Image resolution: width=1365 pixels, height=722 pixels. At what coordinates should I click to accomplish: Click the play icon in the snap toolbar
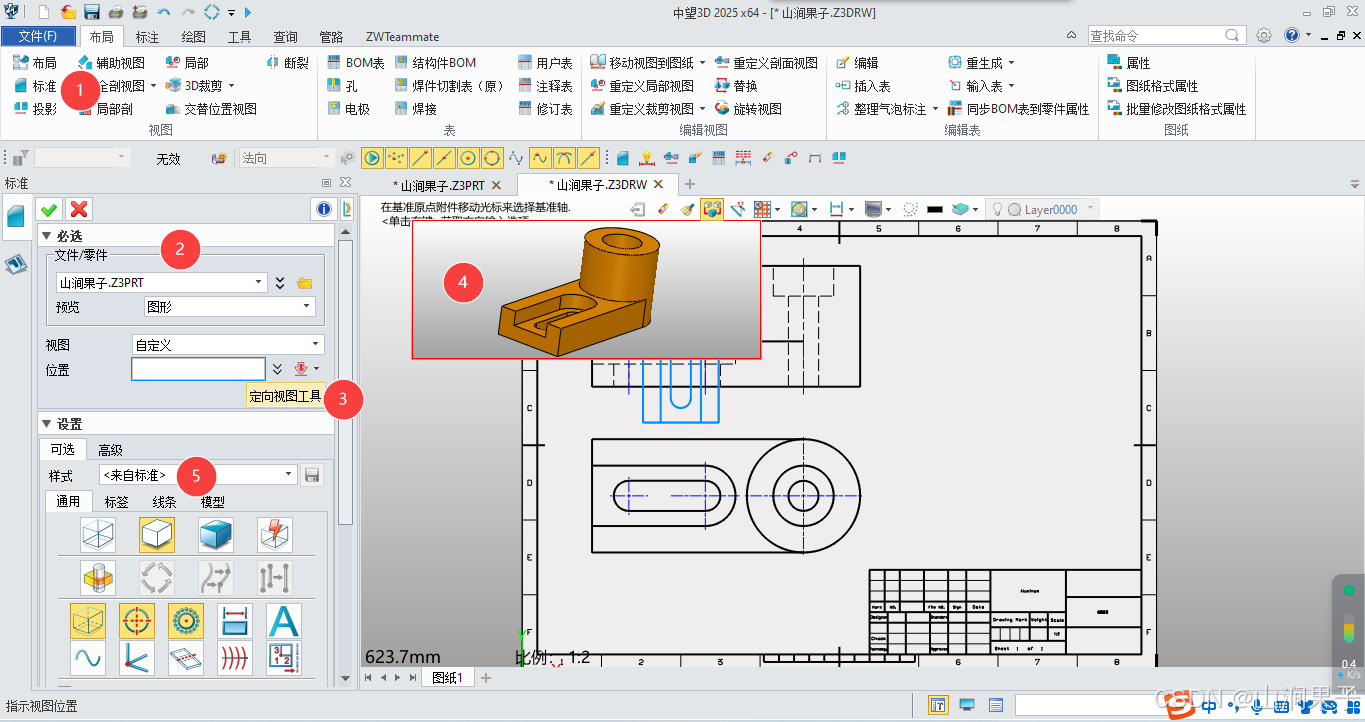[372, 157]
